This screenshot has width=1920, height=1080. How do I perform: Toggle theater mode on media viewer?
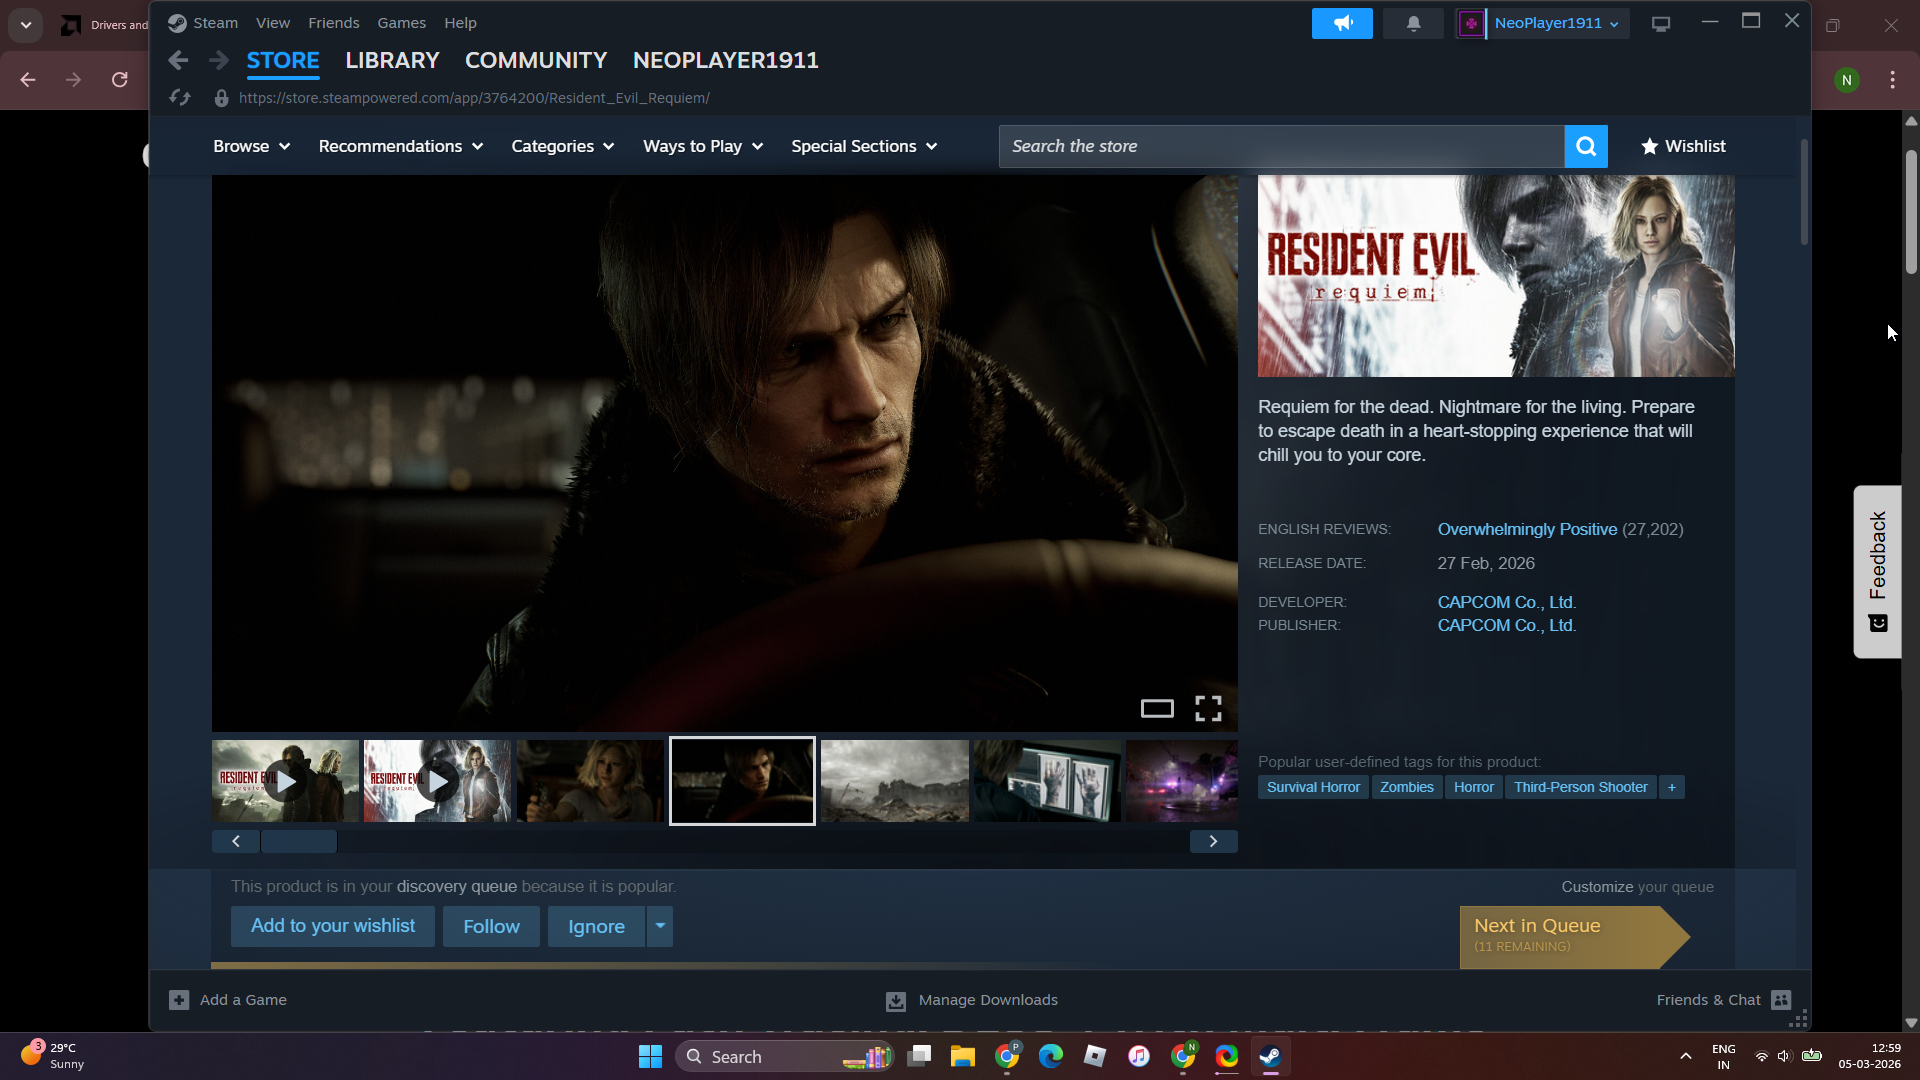(1157, 709)
